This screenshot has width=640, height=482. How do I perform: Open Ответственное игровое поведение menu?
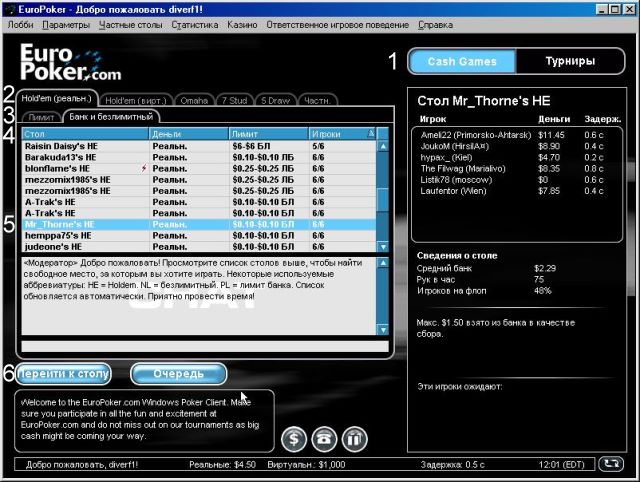click(338, 25)
